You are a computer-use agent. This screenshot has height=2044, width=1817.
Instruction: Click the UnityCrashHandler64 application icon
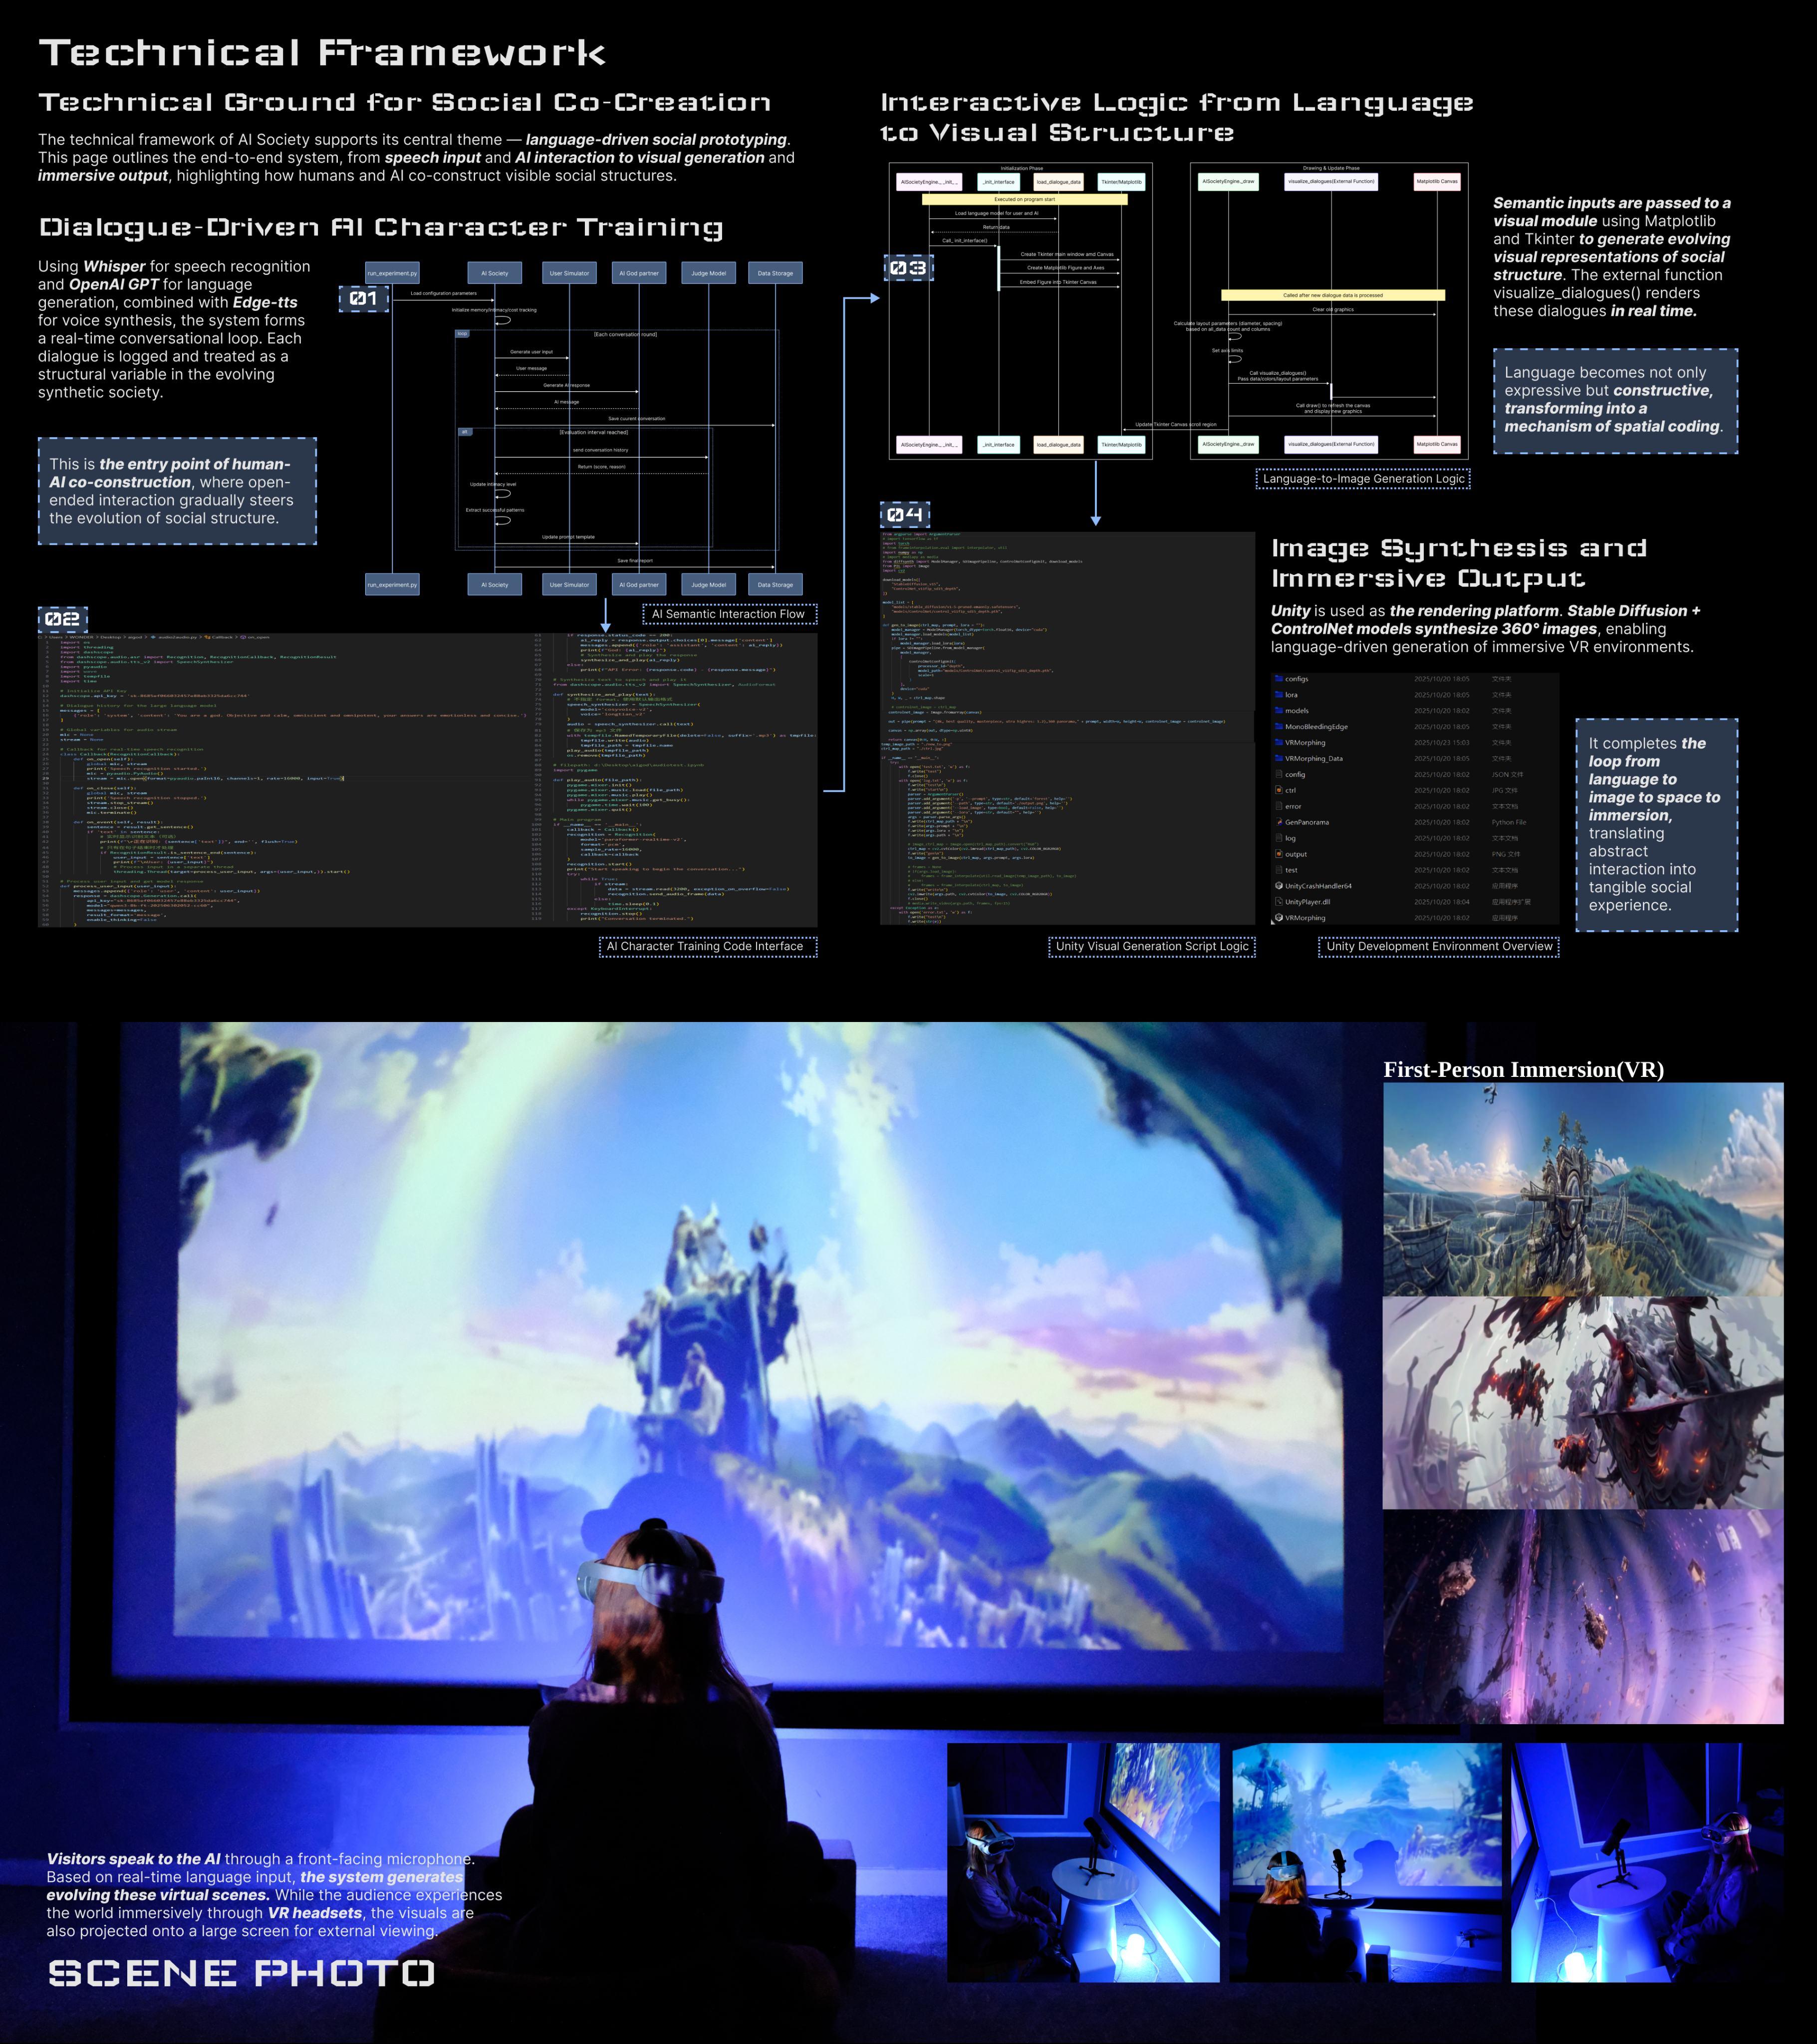click(x=1279, y=886)
